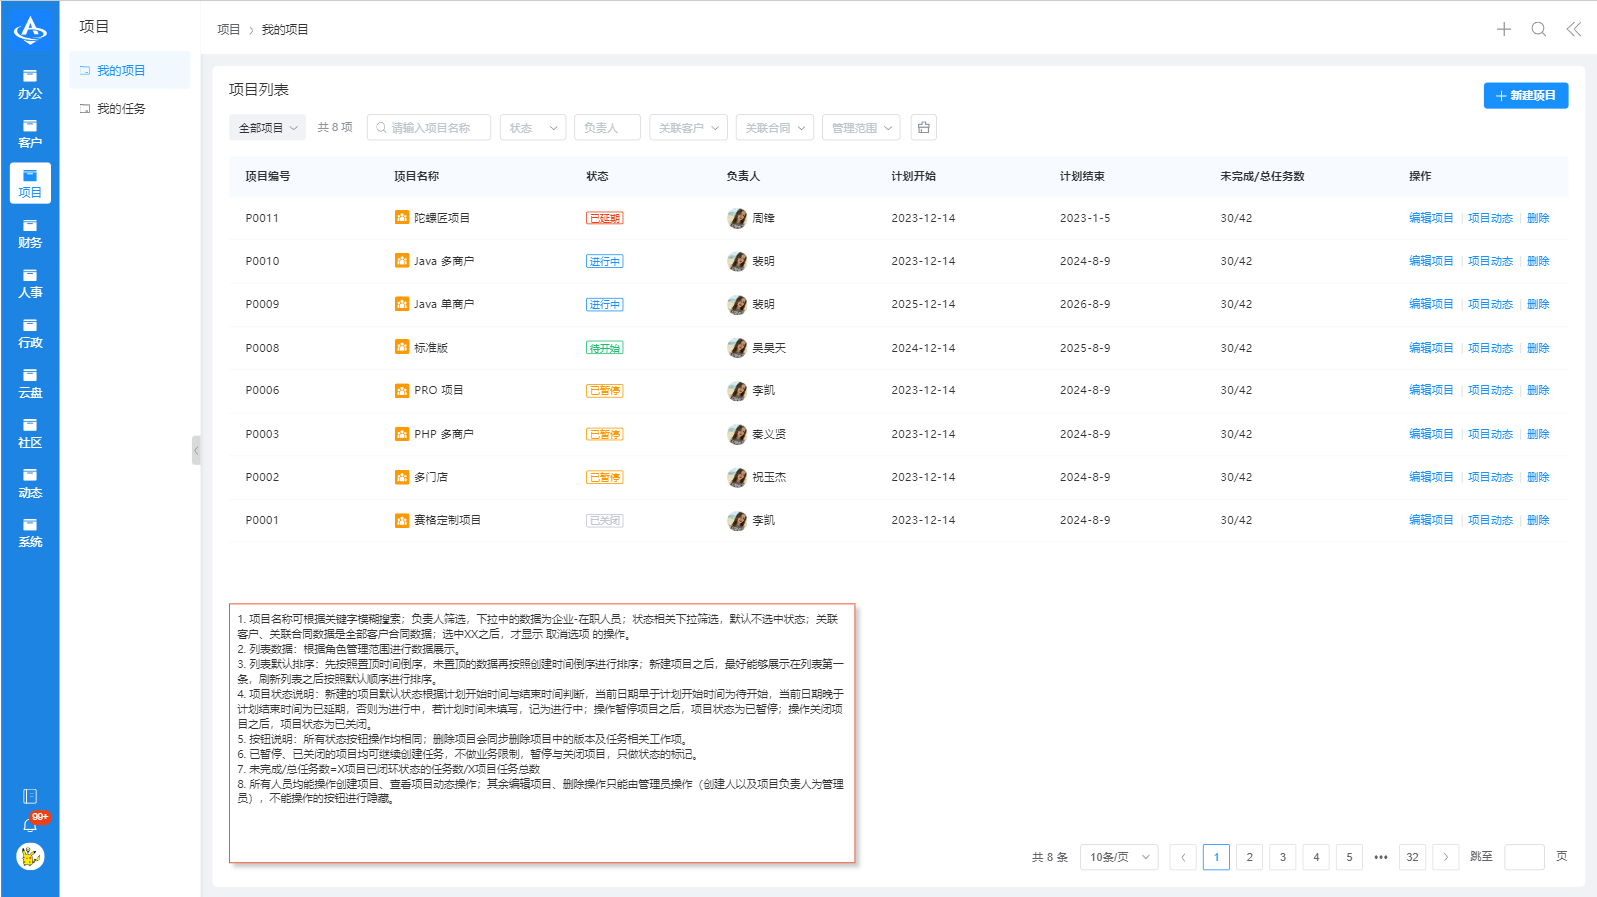Image resolution: width=1597 pixels, height=897 pixels.
Task: Open the 负责人 filter selector
Action: 607,127
